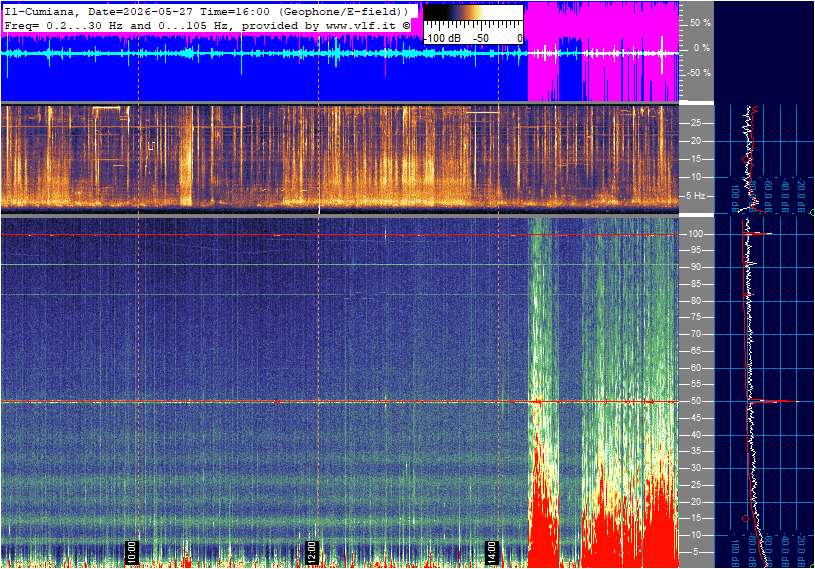Click the '-50 %' amplitude label
The width and height of the screenshot is (815, 569).
(699, 73)
